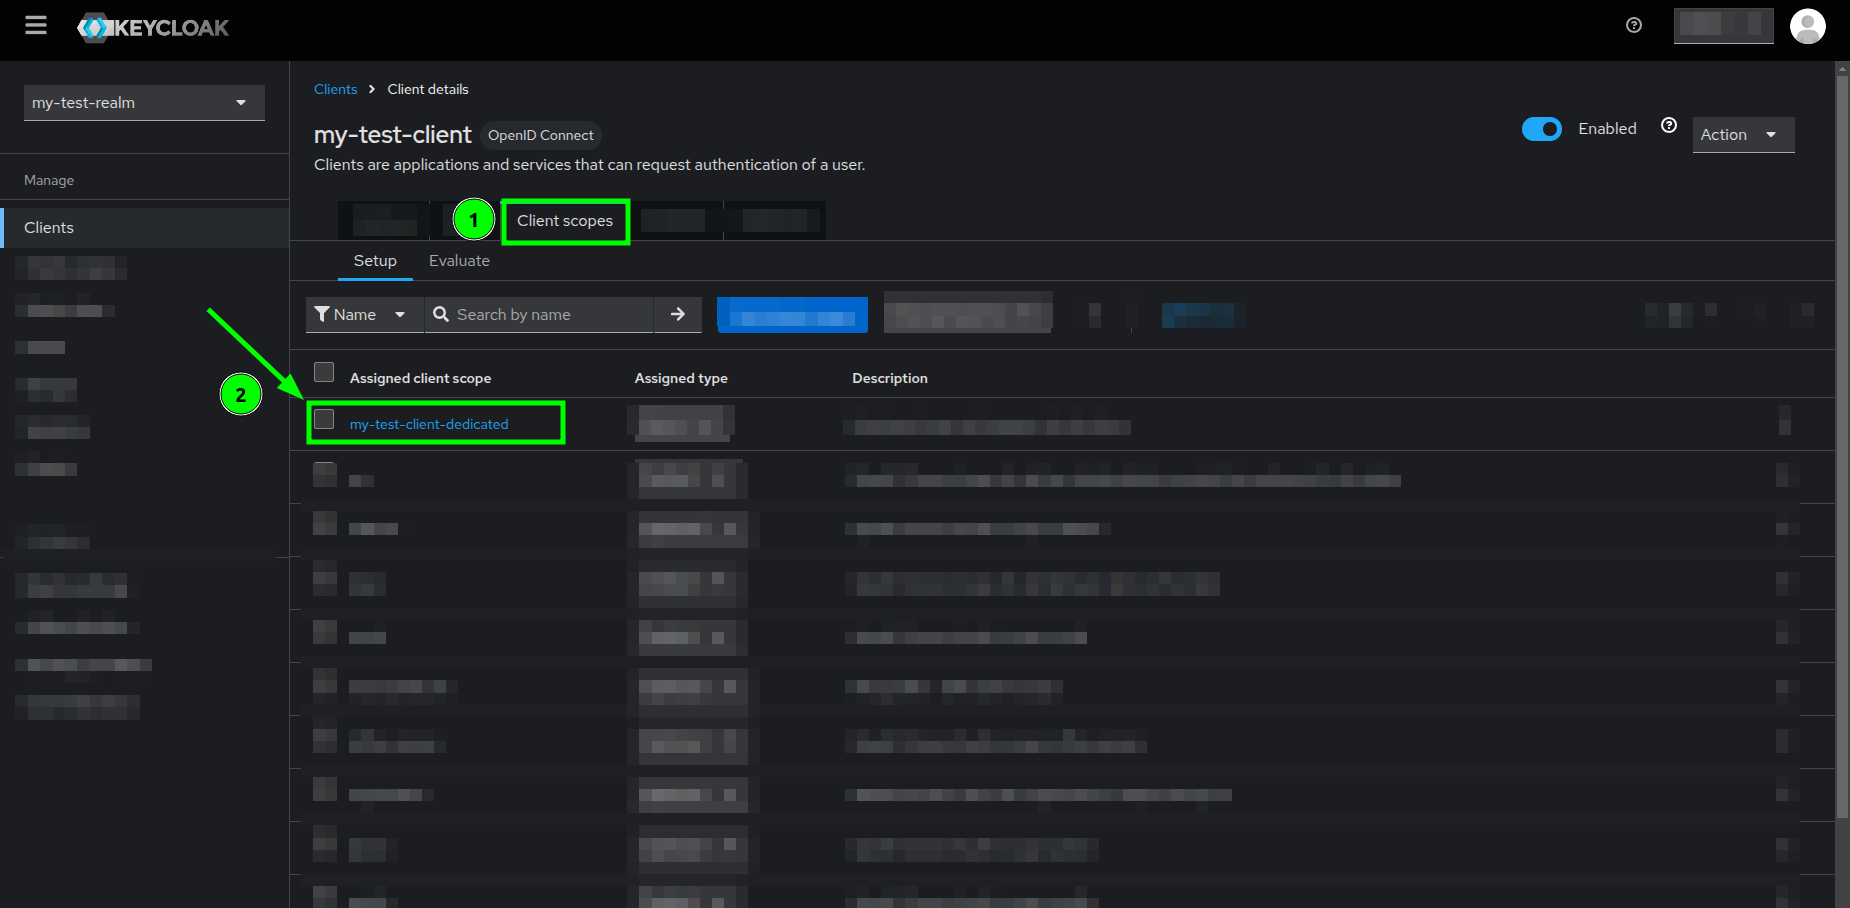Open the my-test-client-dedicated scope
The height and width of the screenshot is (908, 1850).
[x=428, y=423]
